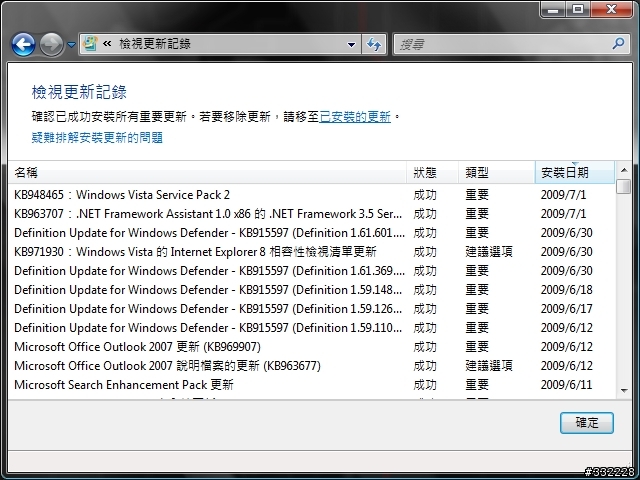Select Defender Definition 1.61.369 update row
The image size is (640, 480).
pyautogui.click(x=311, y=271)
